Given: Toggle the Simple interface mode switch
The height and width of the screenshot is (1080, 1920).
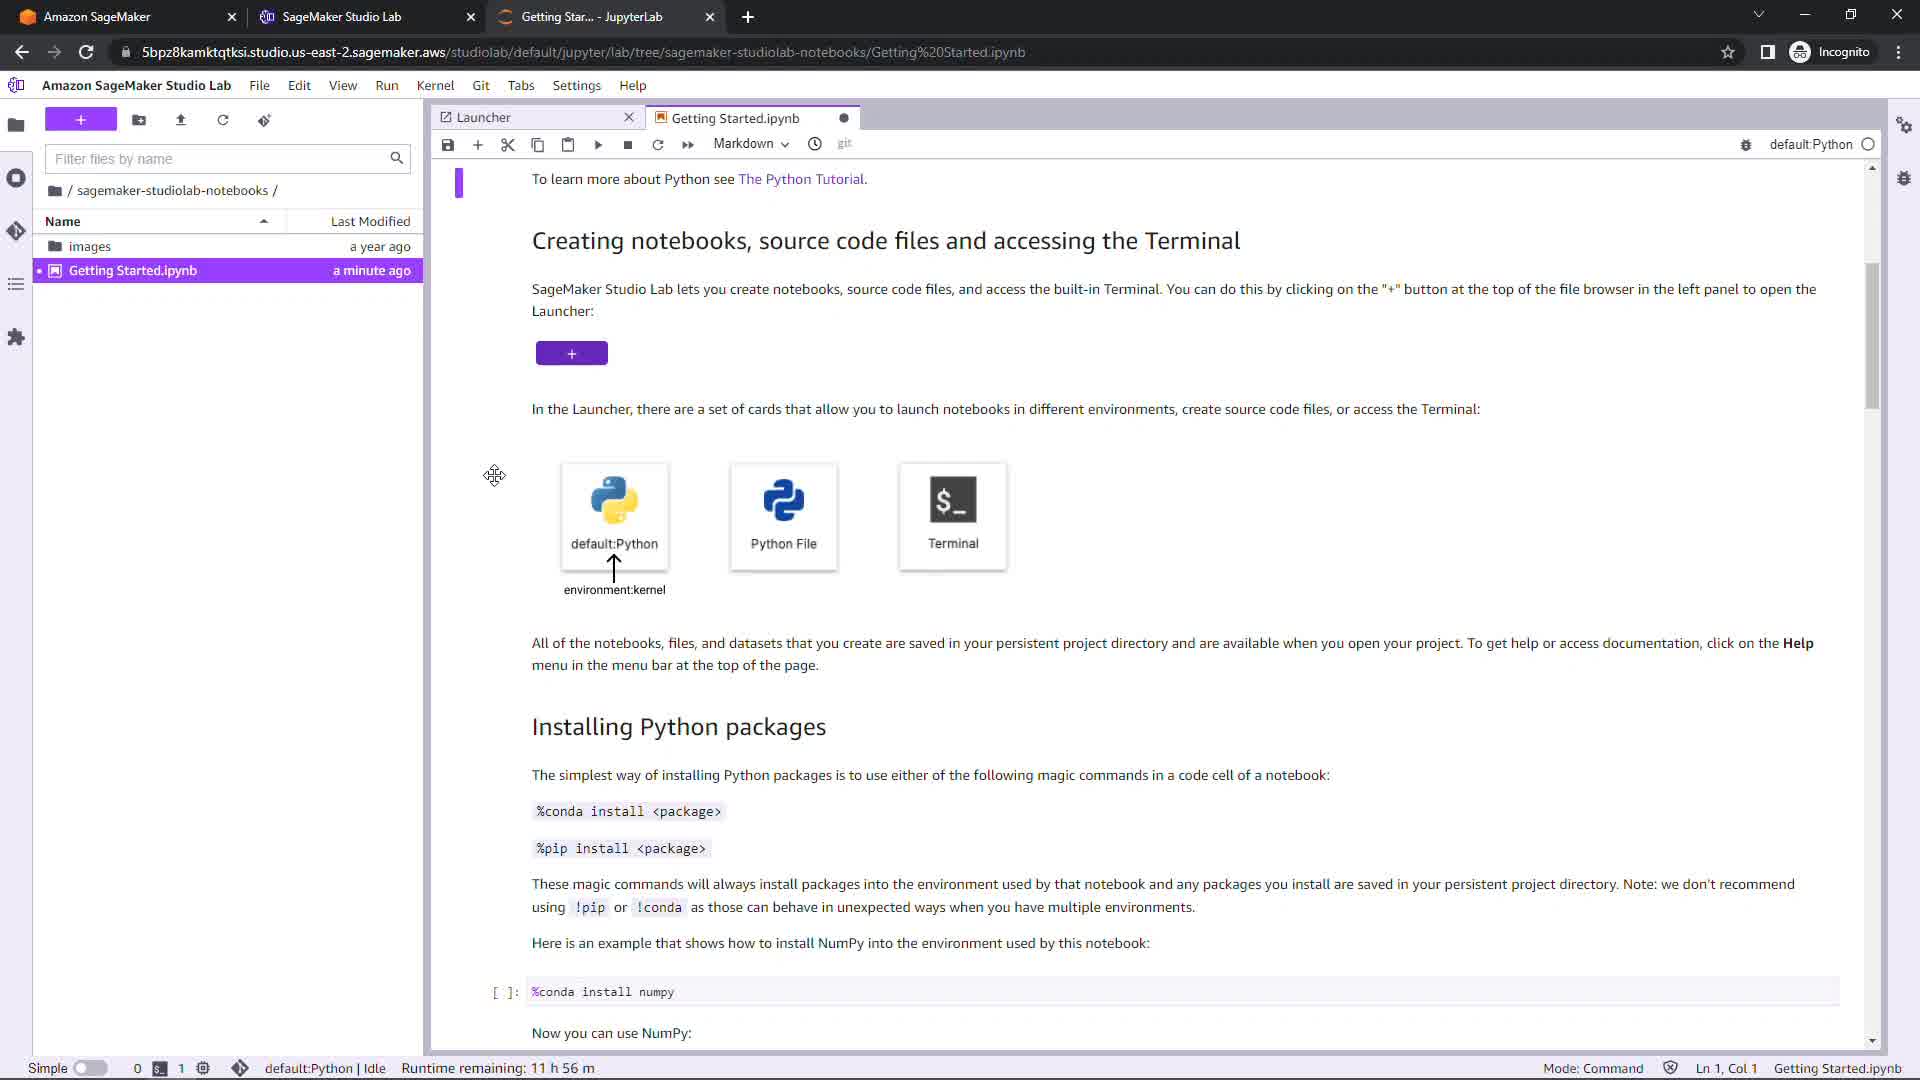Looking at the screenshot, I should click(90, 1068).
